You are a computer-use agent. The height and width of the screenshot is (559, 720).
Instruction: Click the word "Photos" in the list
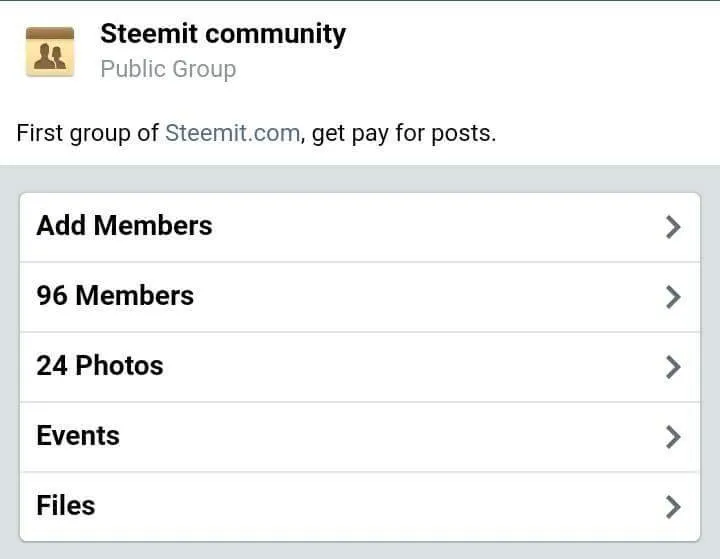pos(119,366)
